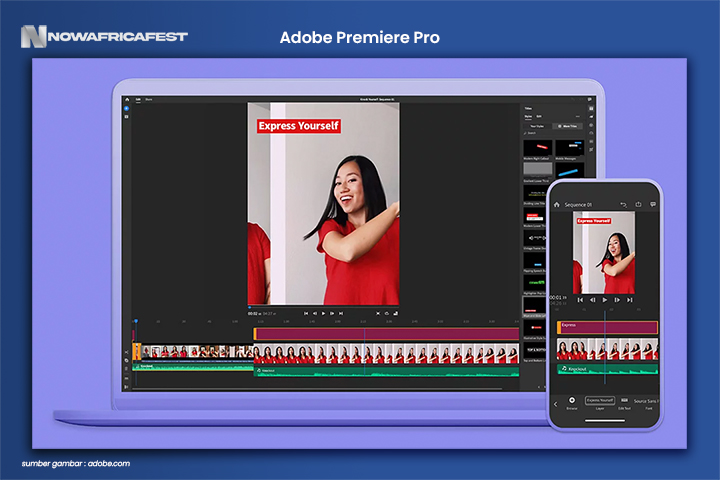The image size is (720, 480).
Task: Tap the Source Sans Font selector on phone
Action: tap(647, 403)
